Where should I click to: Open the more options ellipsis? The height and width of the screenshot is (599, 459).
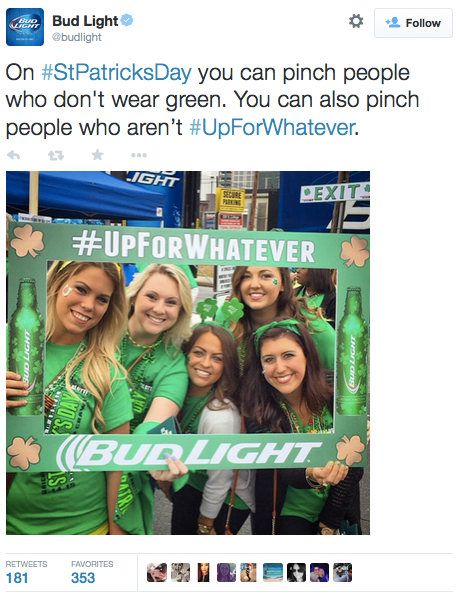coord(139,155)
